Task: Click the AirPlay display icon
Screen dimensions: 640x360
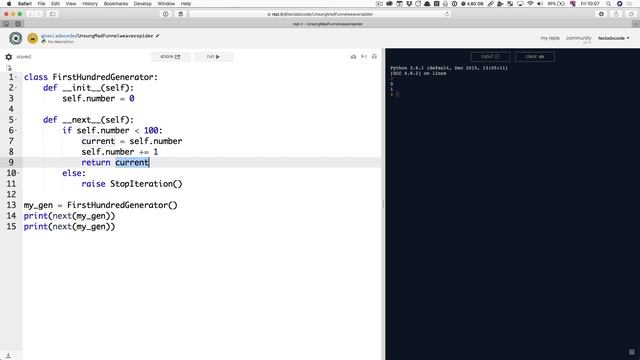Action: (x=520, y=4)
